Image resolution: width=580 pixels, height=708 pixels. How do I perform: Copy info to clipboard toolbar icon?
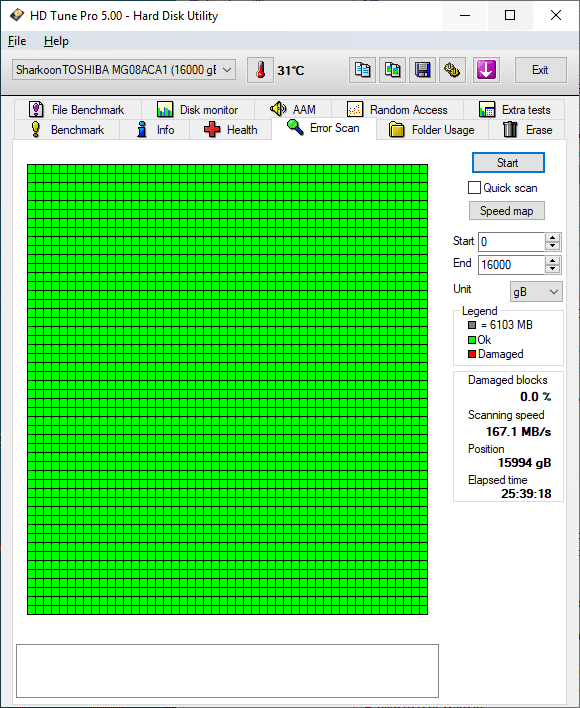point(362,70)
